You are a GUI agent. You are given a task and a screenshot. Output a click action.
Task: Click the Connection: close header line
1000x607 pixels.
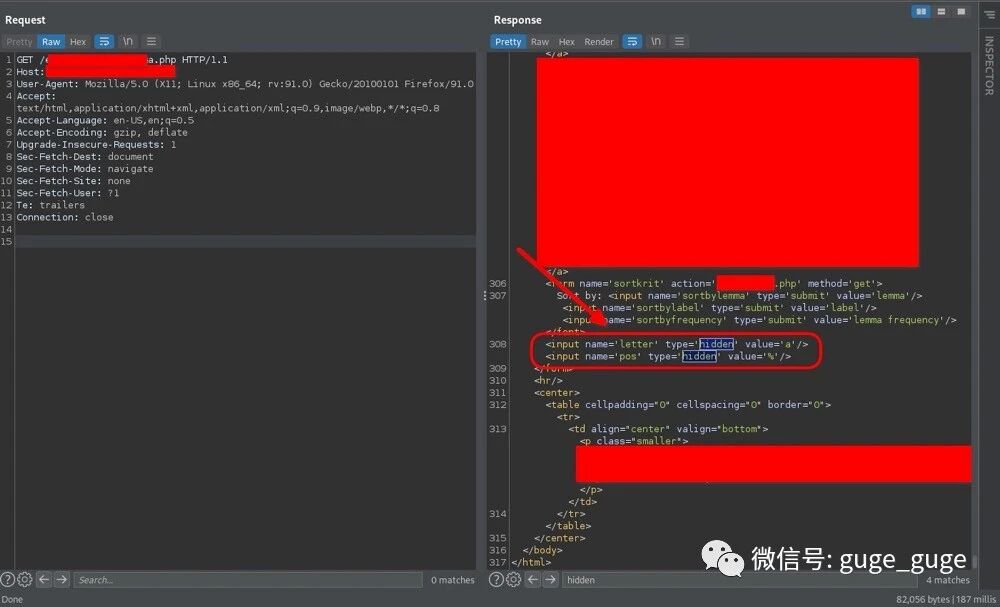(x=65, y=217)
